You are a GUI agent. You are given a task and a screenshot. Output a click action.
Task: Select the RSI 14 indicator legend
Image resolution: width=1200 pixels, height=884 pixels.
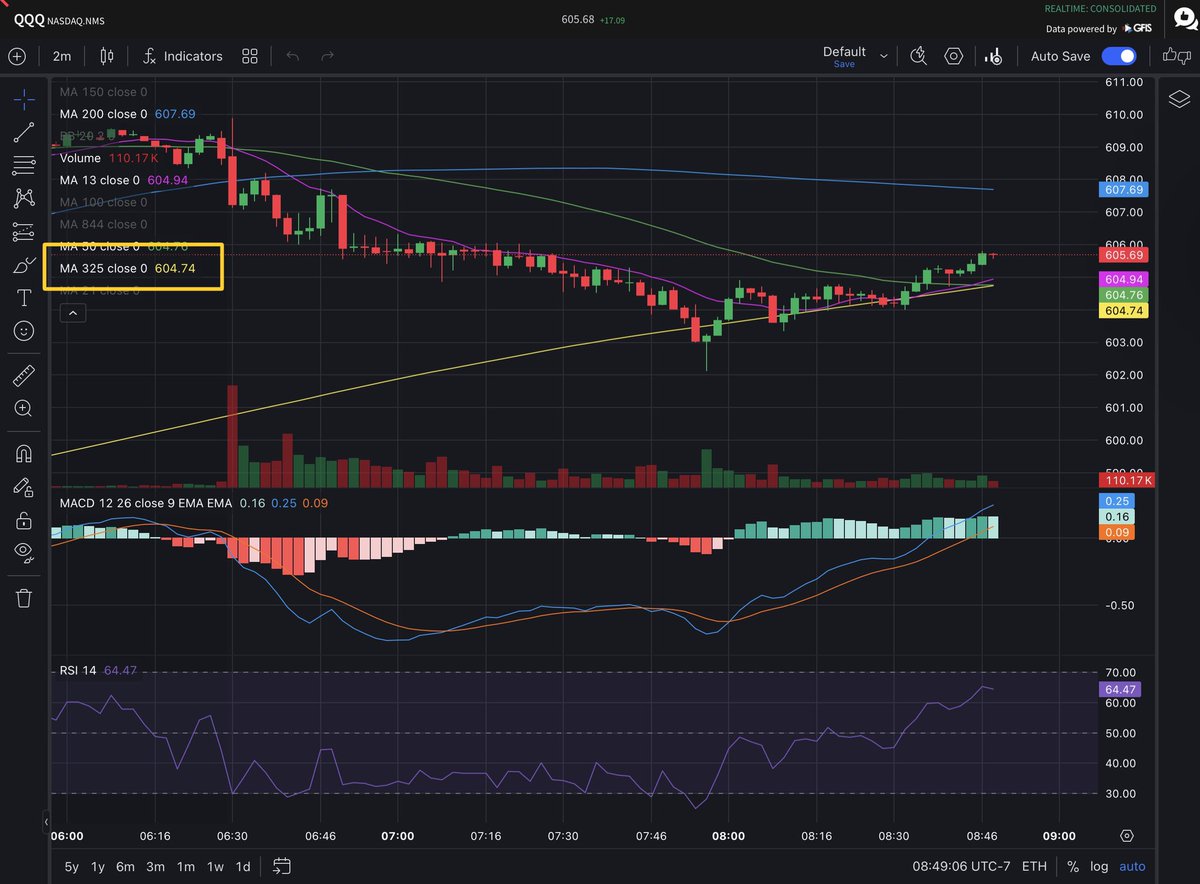pos(97,670)
